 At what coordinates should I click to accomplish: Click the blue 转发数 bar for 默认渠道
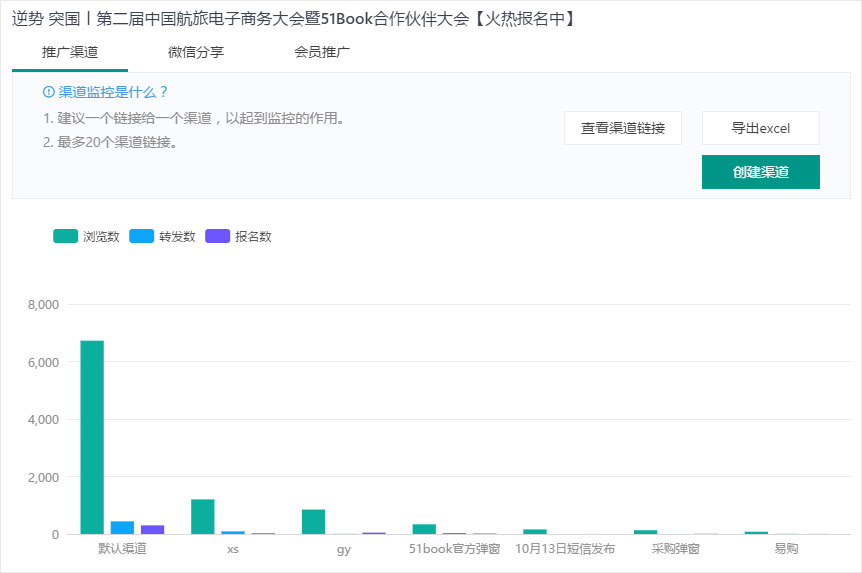[123, 528]
